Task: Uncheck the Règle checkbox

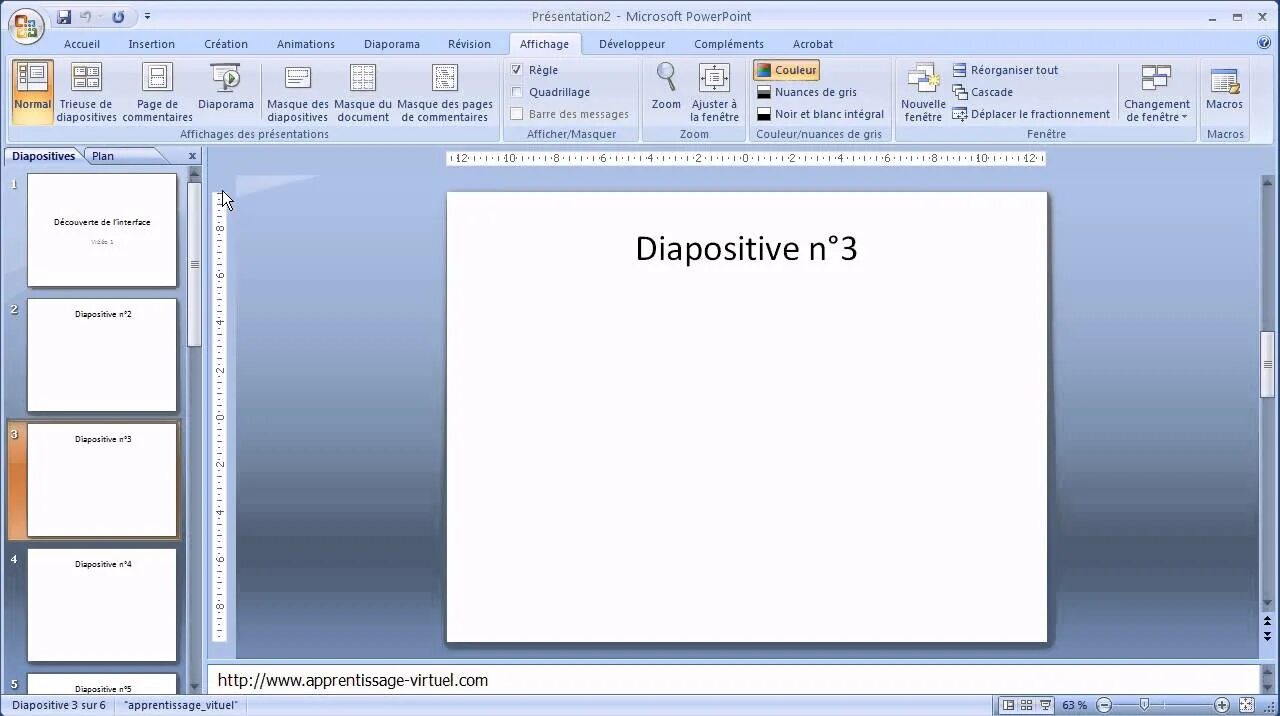Action: pos(517,70)
